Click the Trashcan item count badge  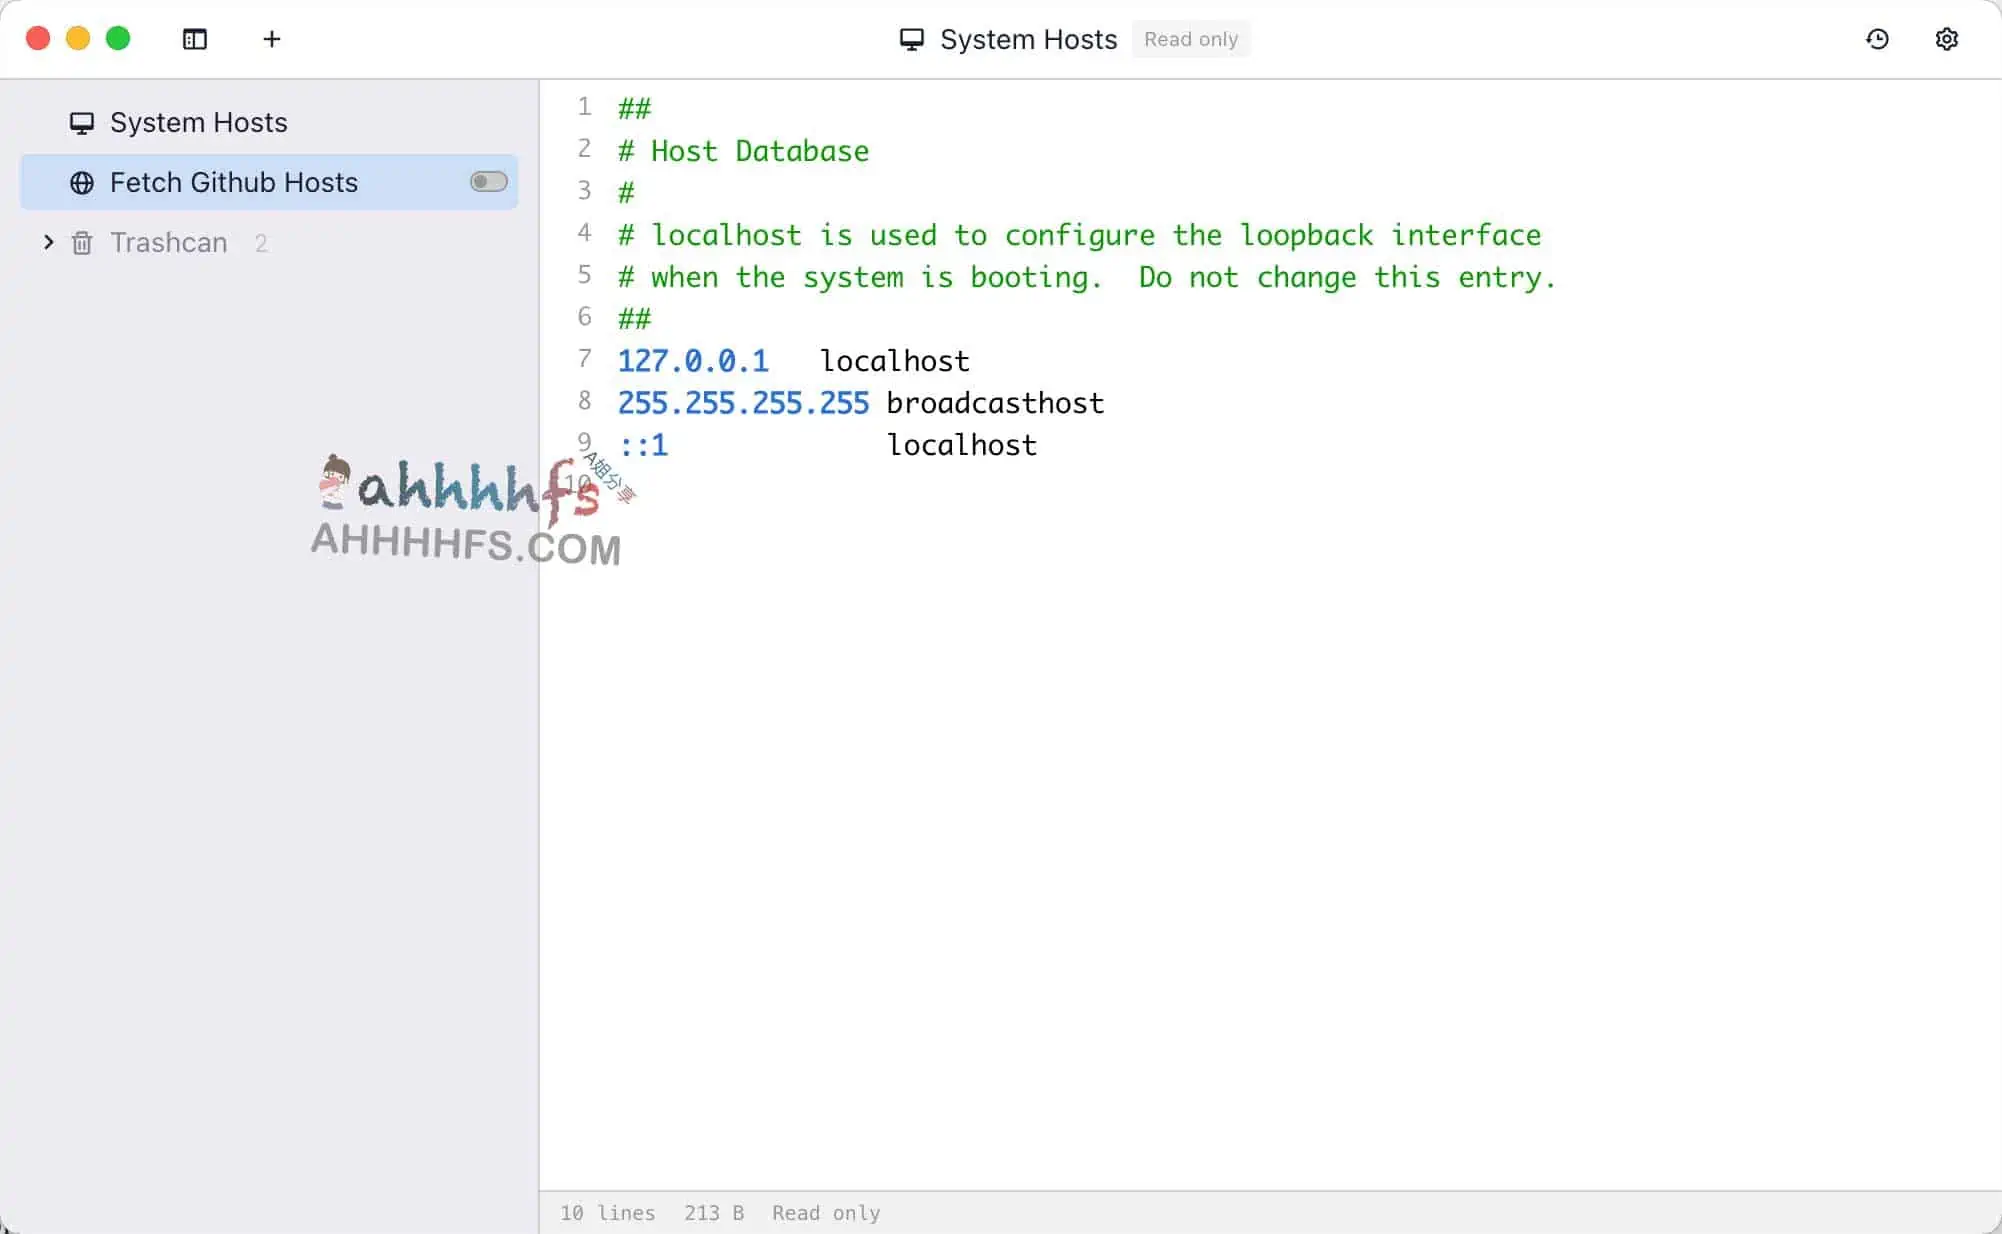pos(262,242)
